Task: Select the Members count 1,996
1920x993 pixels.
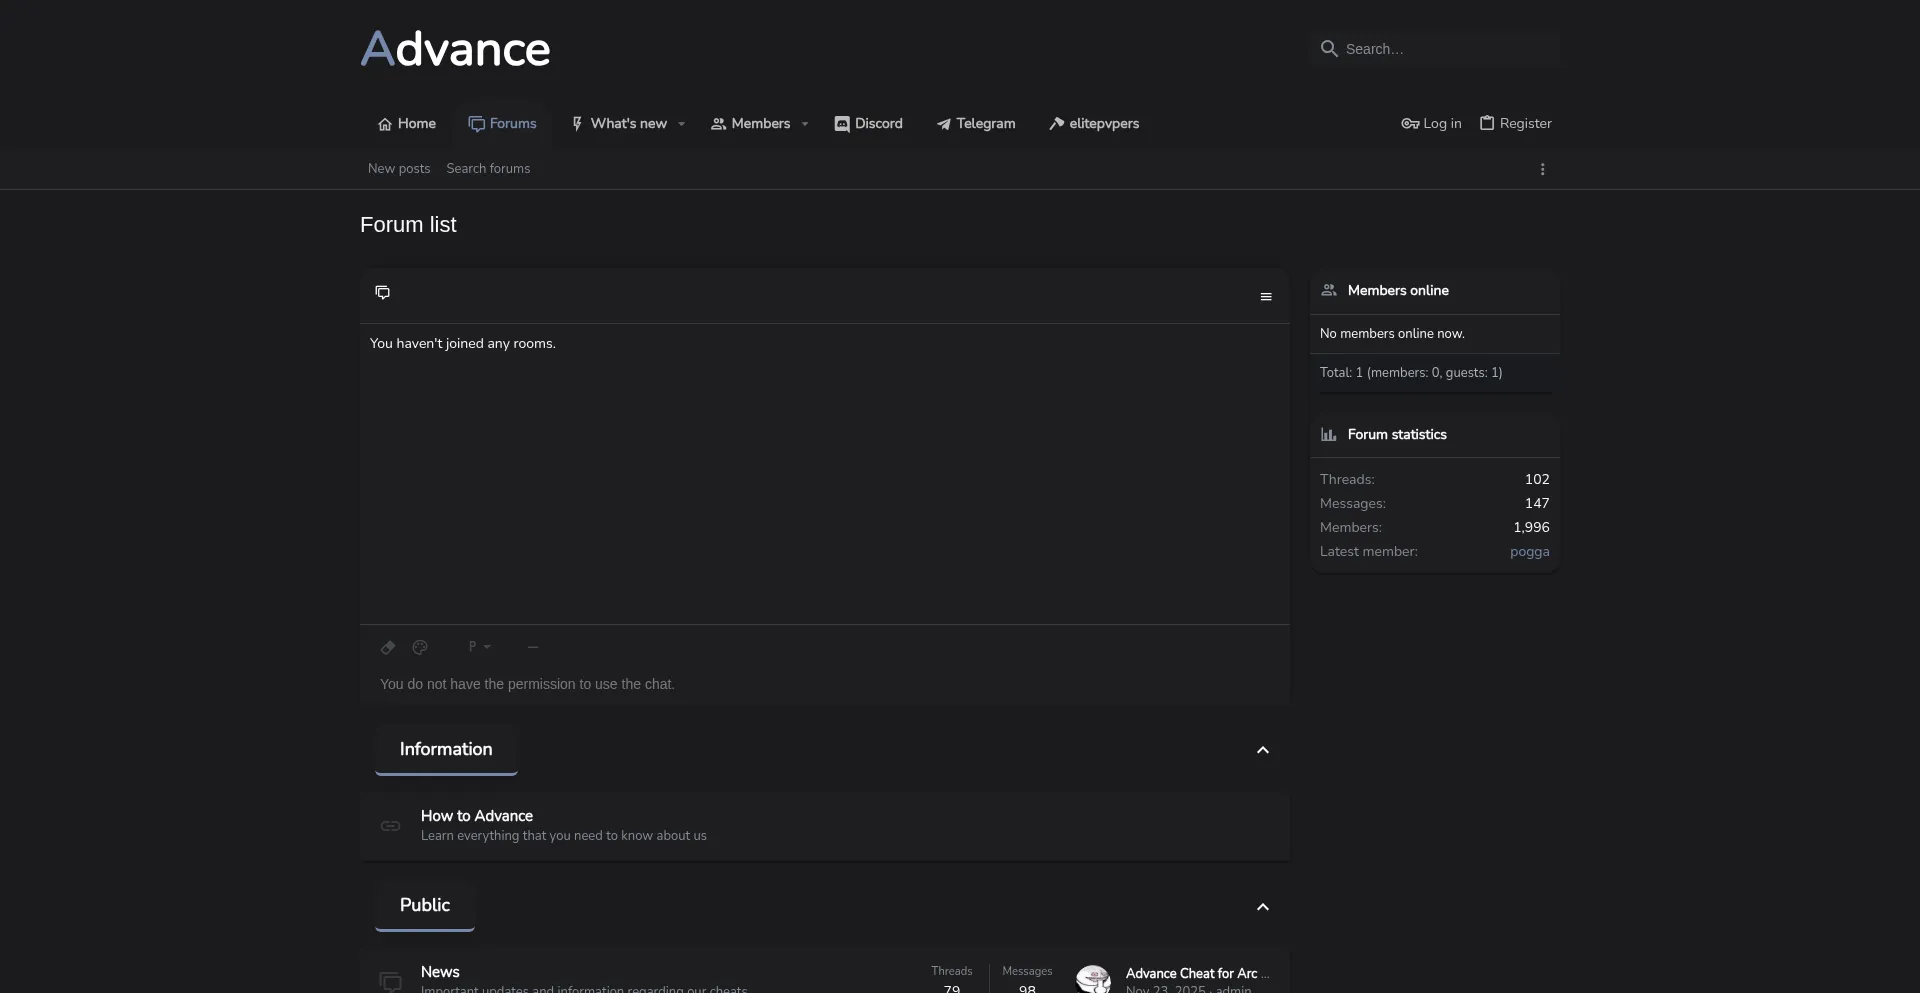Action: tap(1531, 528)
